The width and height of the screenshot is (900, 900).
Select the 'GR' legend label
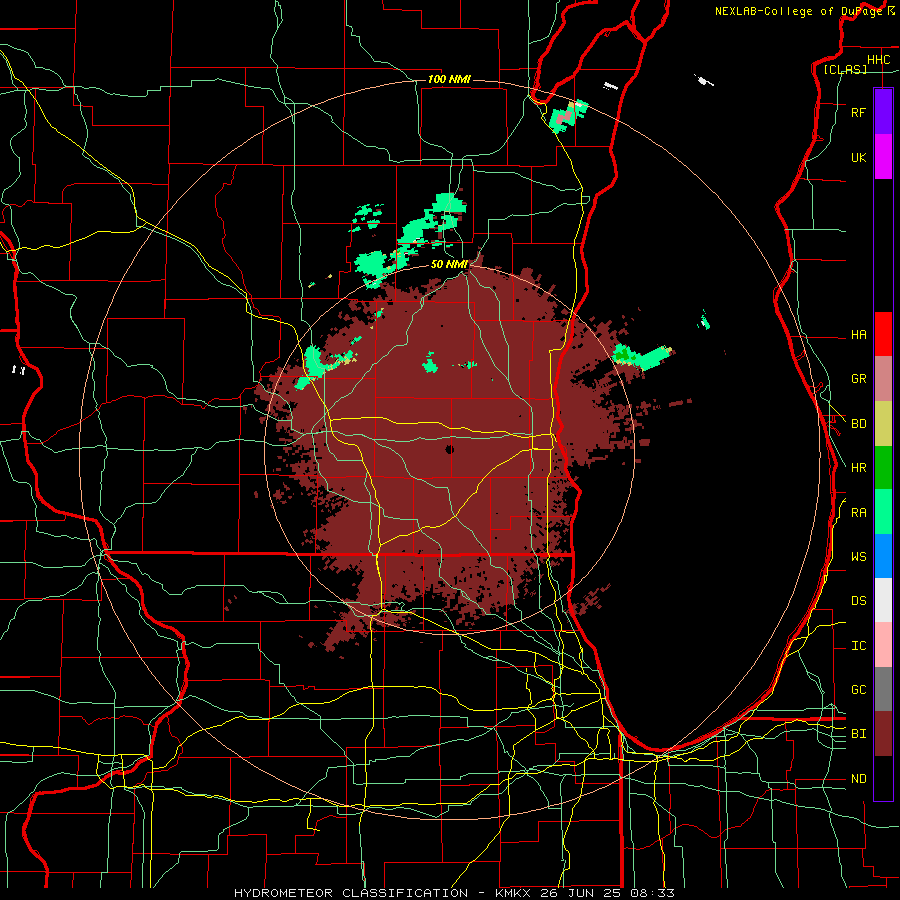pos(858,379)
